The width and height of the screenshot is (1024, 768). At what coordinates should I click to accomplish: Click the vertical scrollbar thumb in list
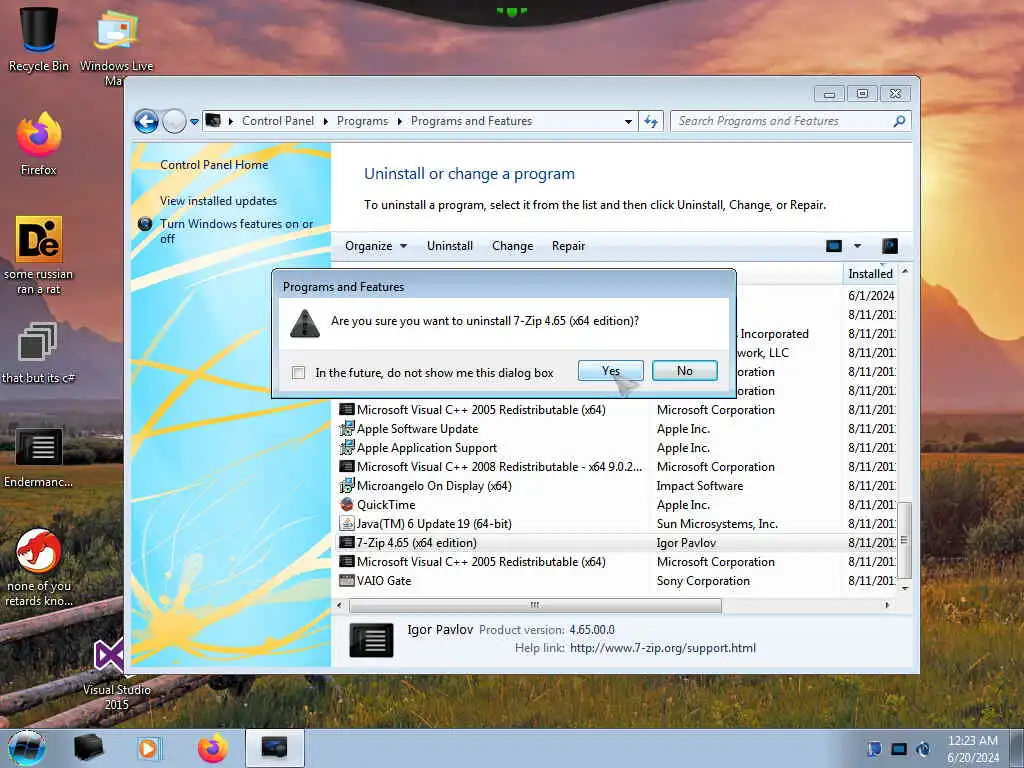(904, 540)
